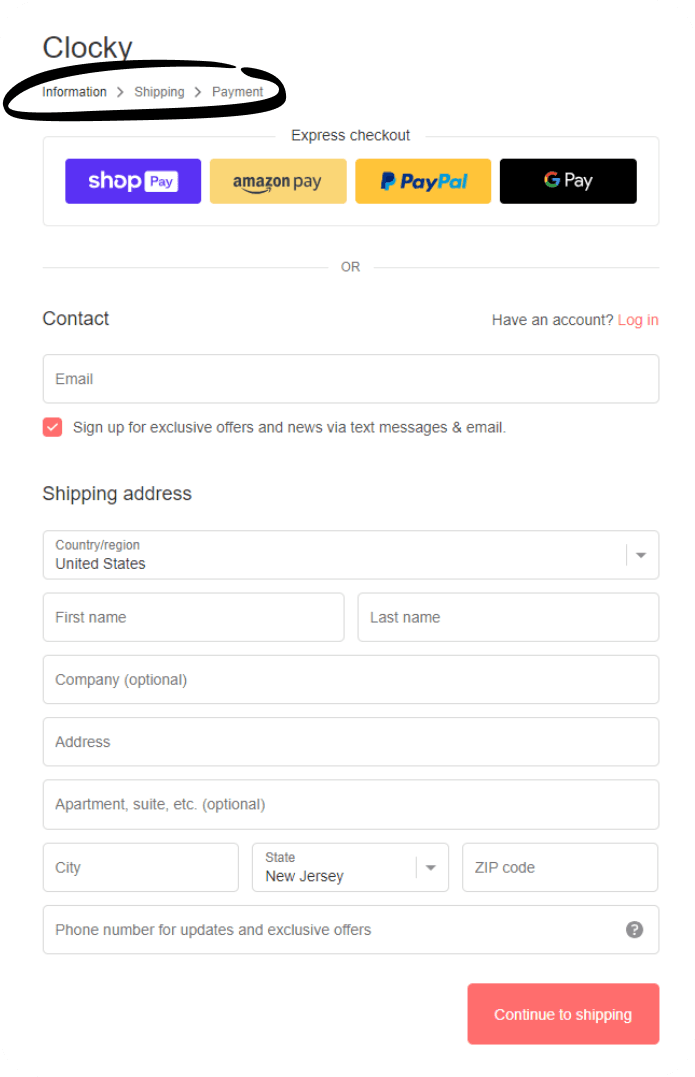Focus the Email input field
The image size is (695, 1077).
click(351, 379)
